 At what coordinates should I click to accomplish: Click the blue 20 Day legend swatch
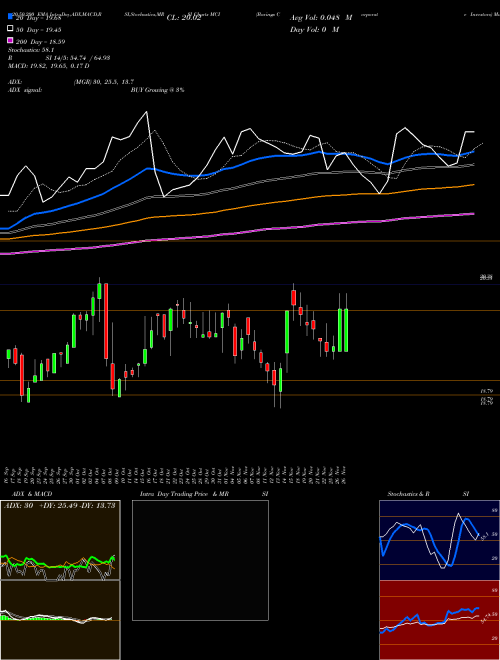click(x=10, y=17)
